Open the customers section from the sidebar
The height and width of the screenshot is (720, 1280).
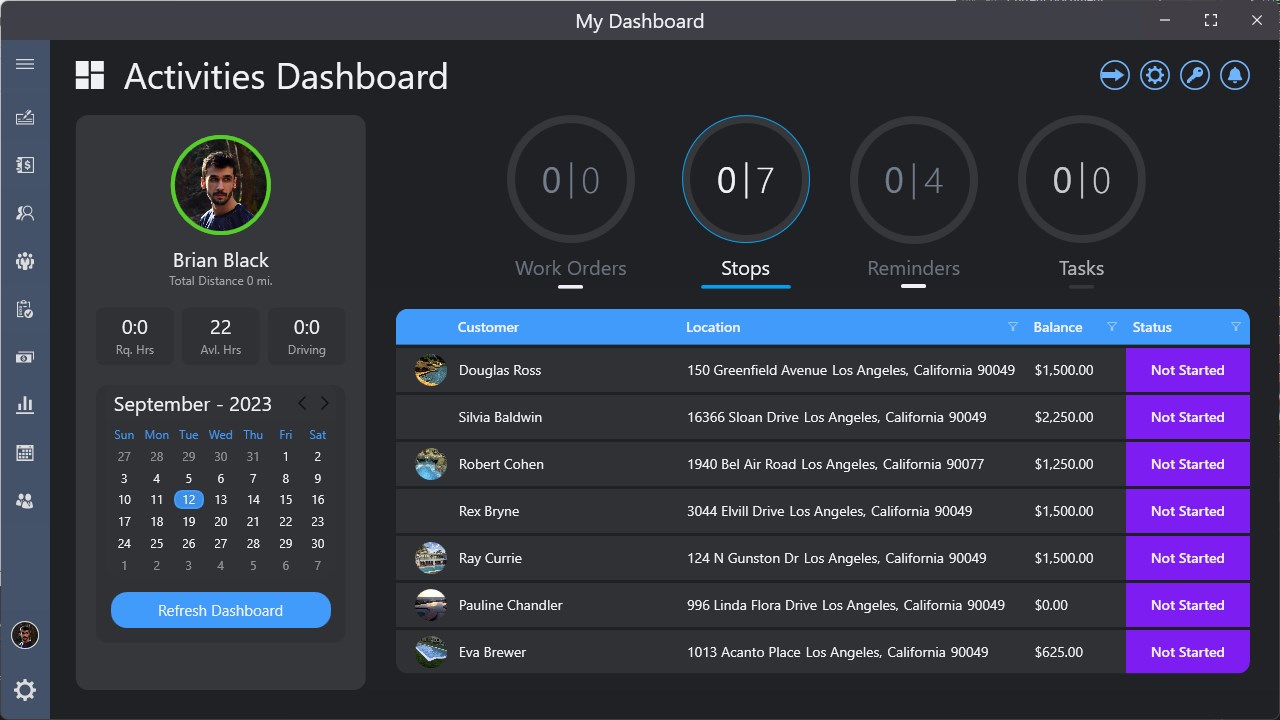[x=25, y=213]
